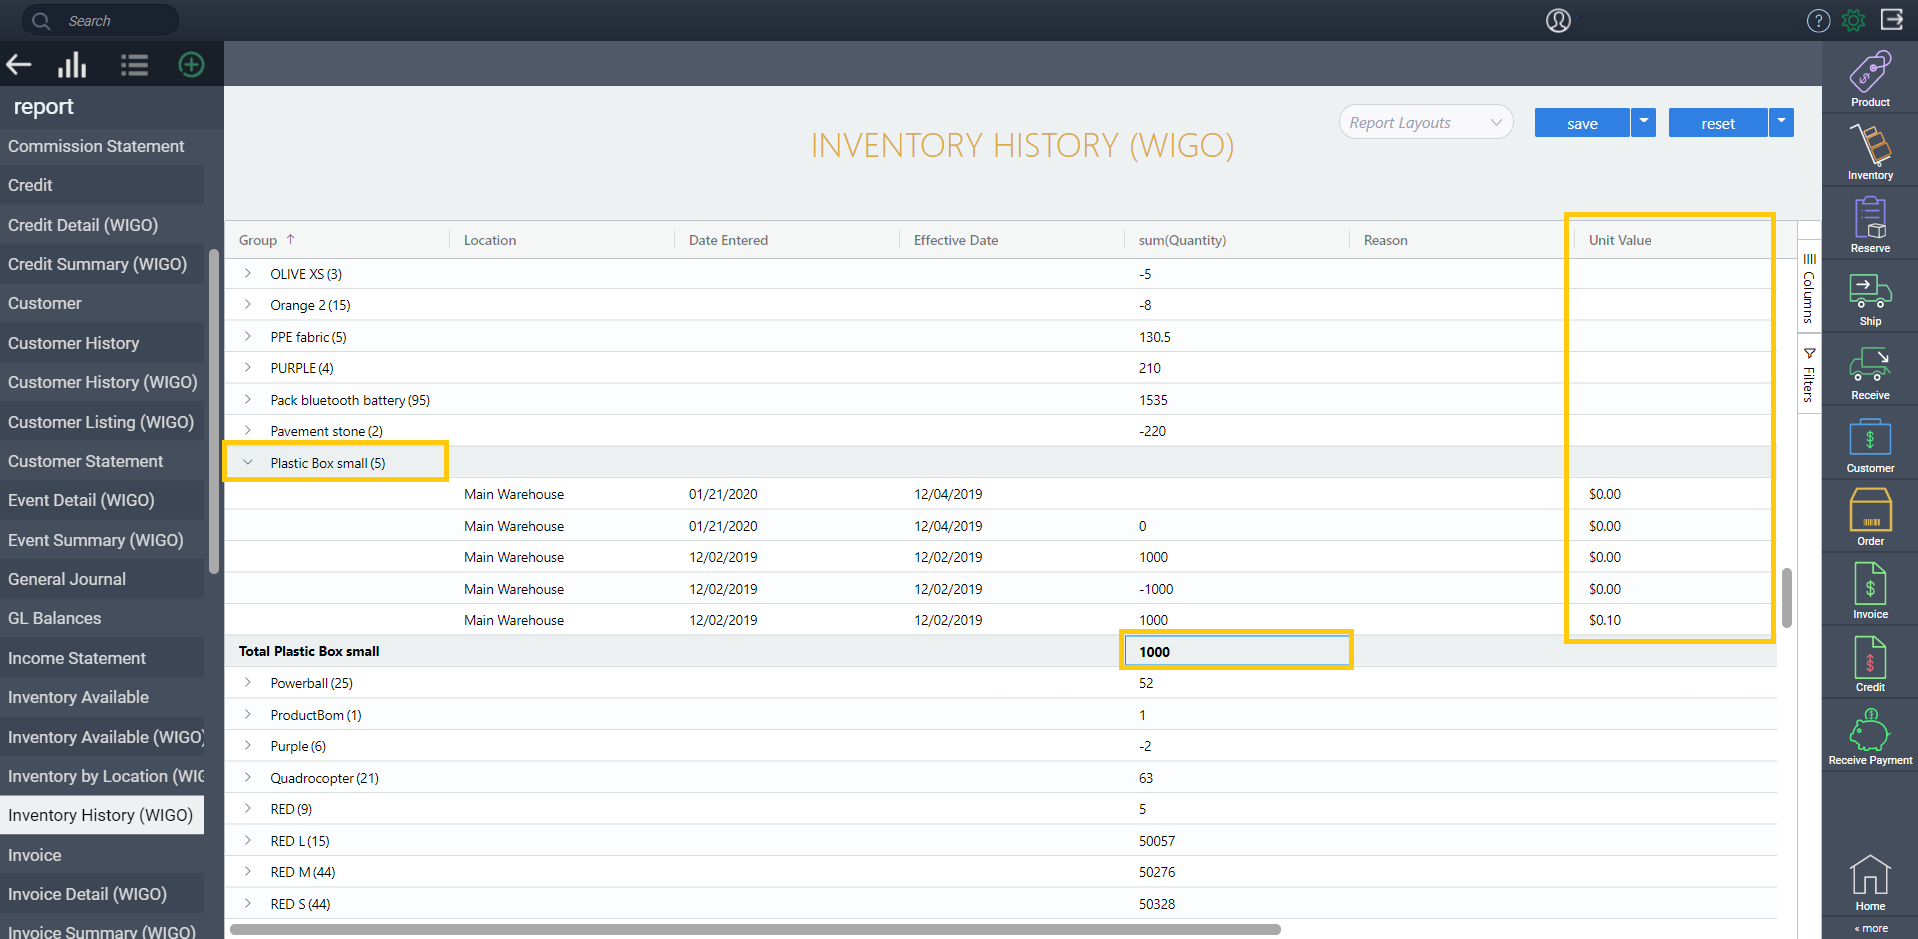Open the Reserve module

(1870, 225)
